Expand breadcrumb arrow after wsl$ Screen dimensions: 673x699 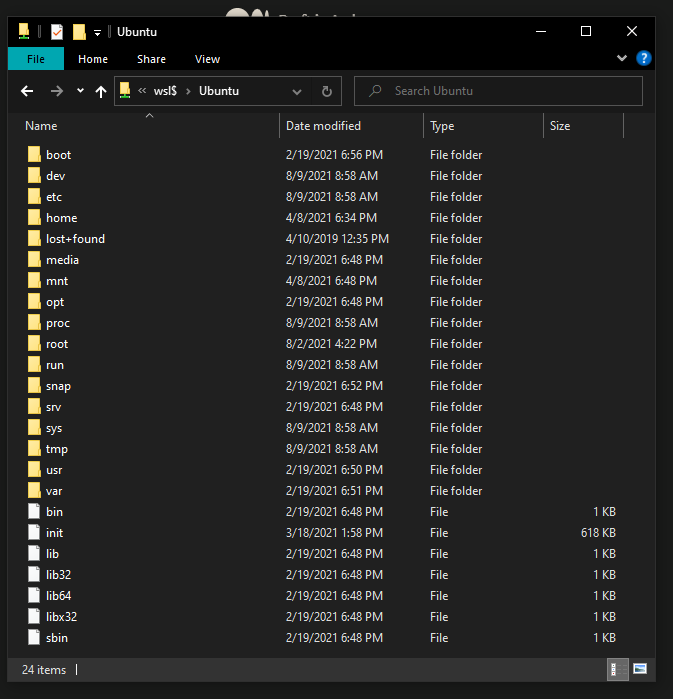(x=189, y=91)
